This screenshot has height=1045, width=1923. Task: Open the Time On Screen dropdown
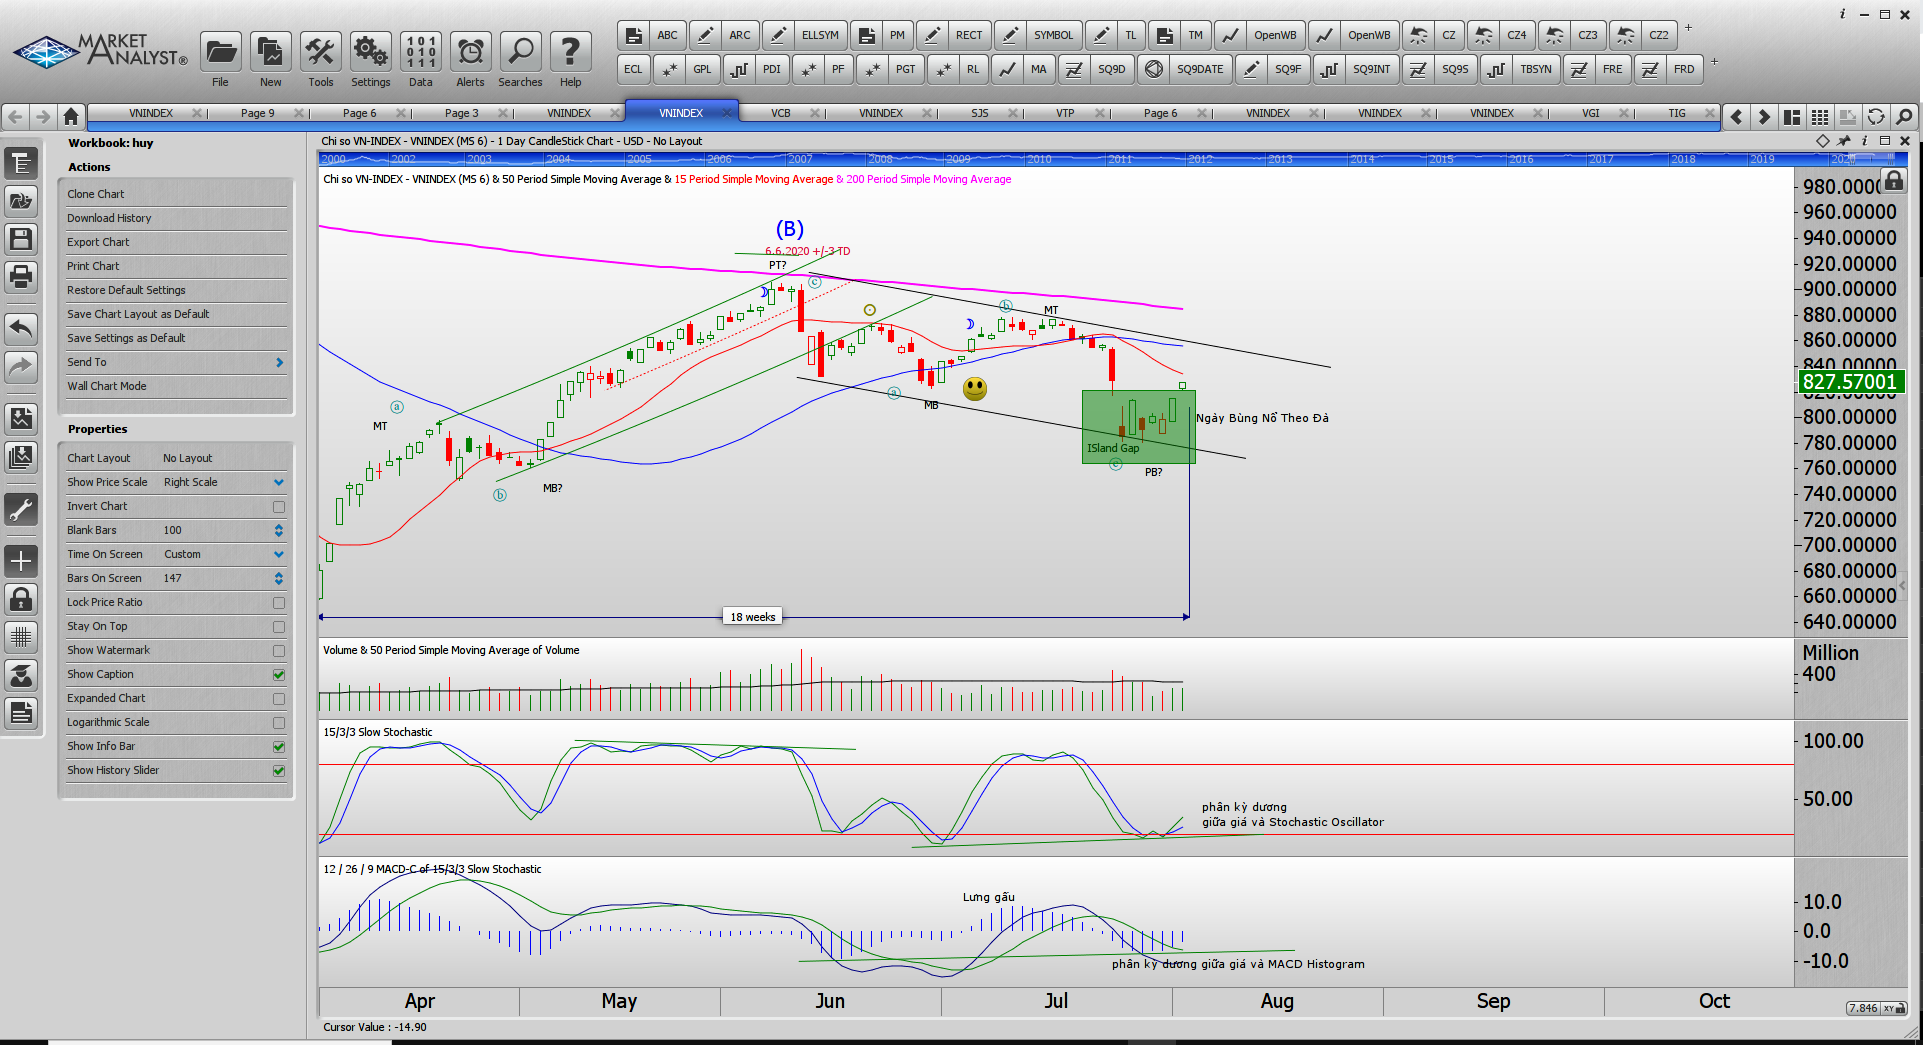279,555
